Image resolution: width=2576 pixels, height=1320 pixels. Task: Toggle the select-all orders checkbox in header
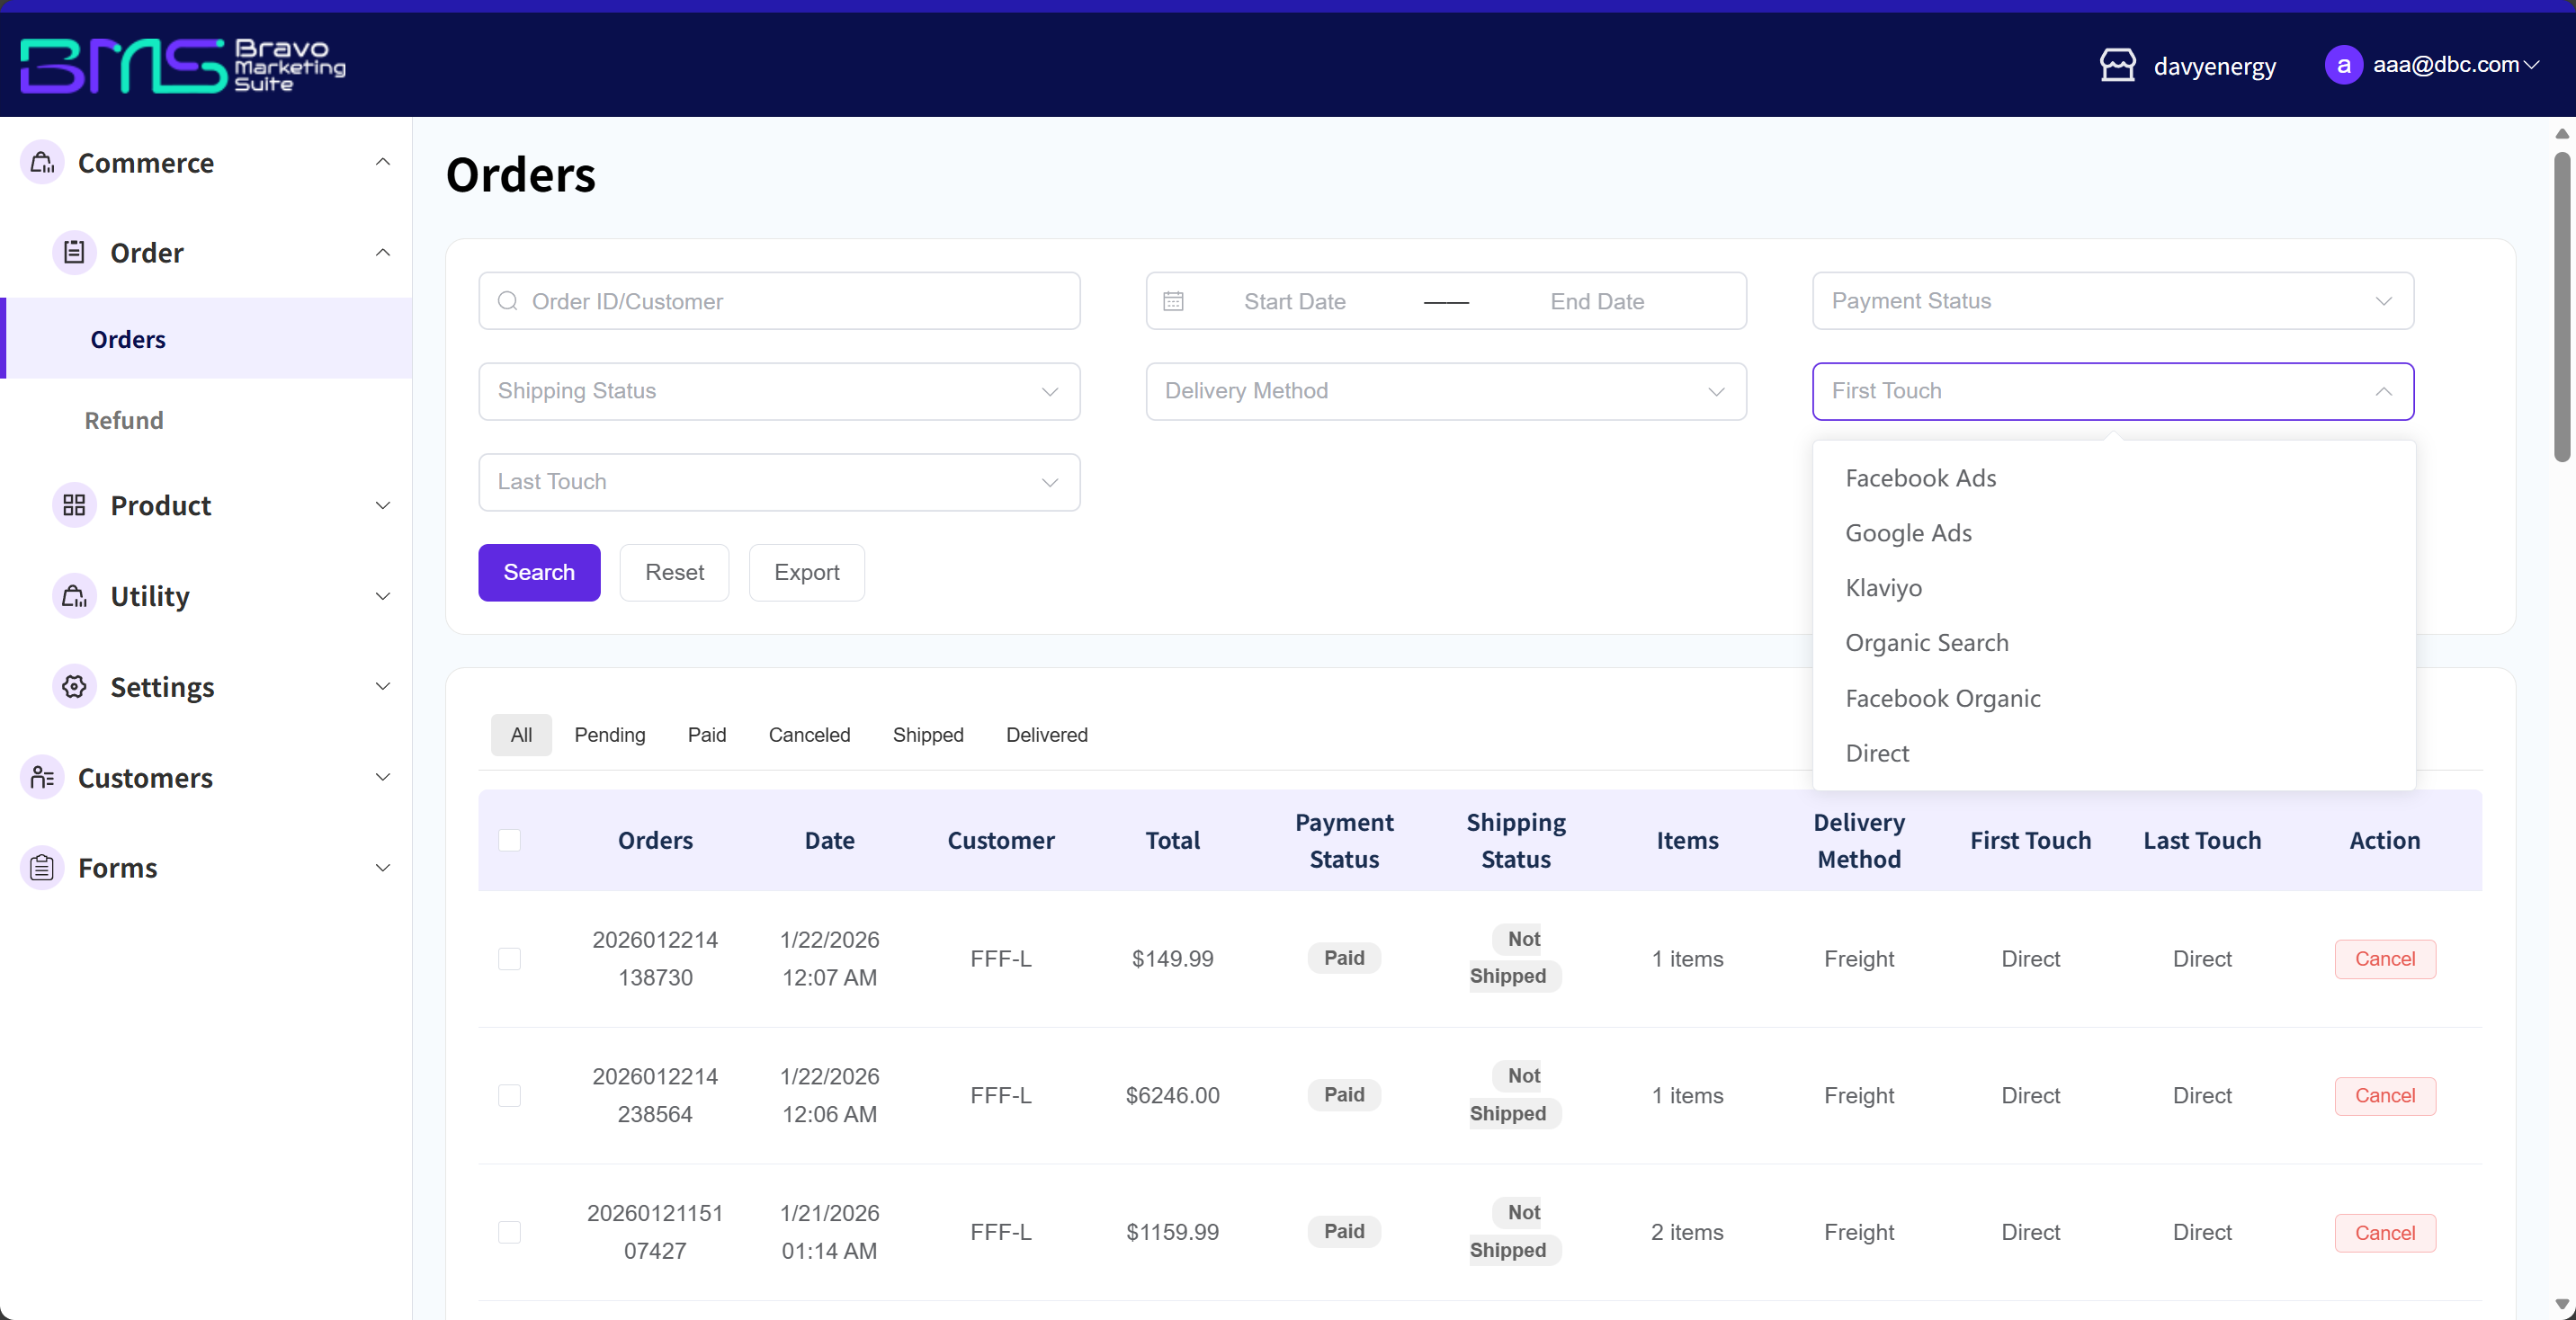(509, 840)
